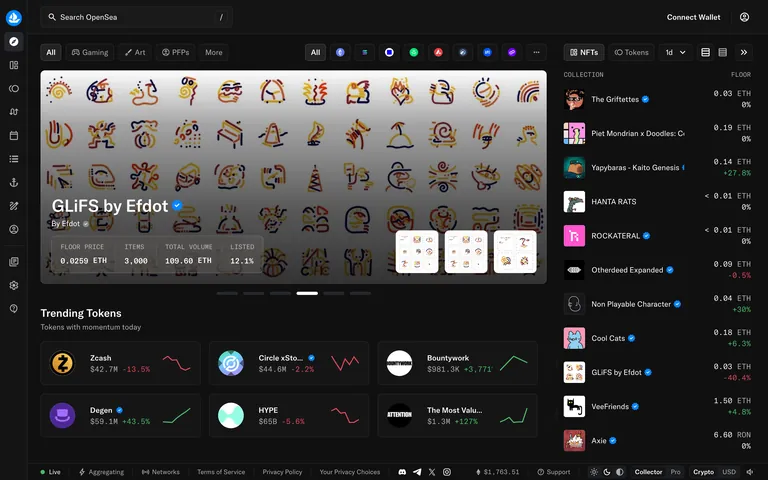Open the Cool Cats collection row
The image size is (768, 480).
pos(657,338)
